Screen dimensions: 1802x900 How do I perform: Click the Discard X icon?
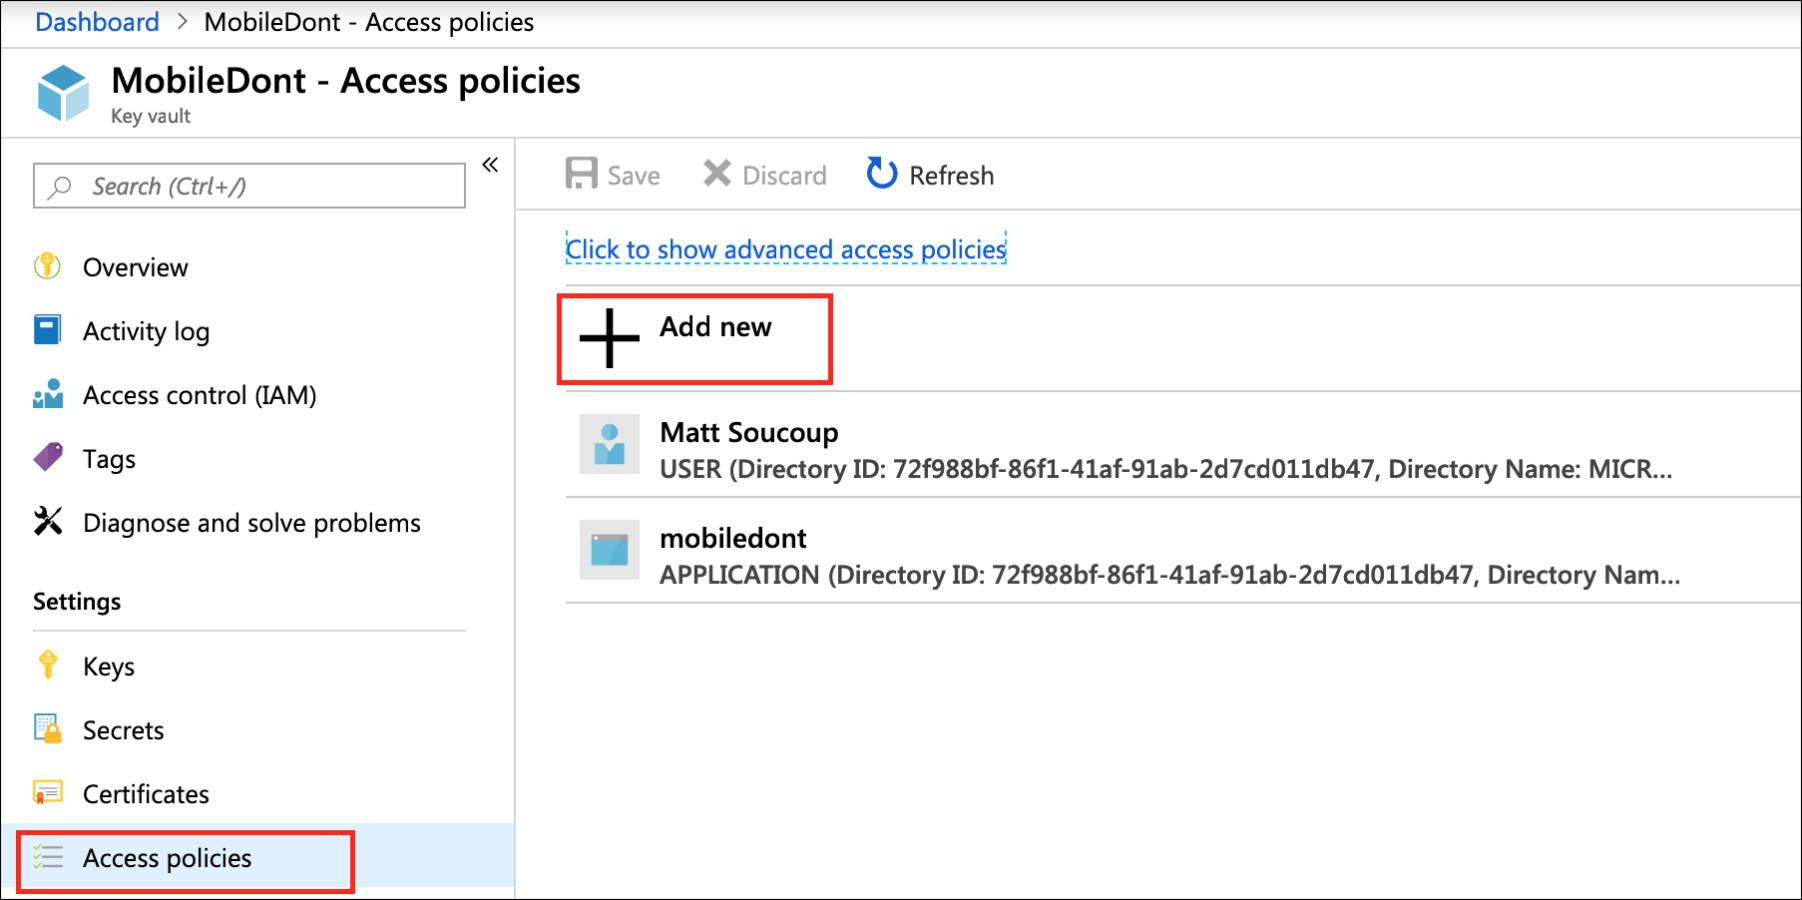[717, 174]
